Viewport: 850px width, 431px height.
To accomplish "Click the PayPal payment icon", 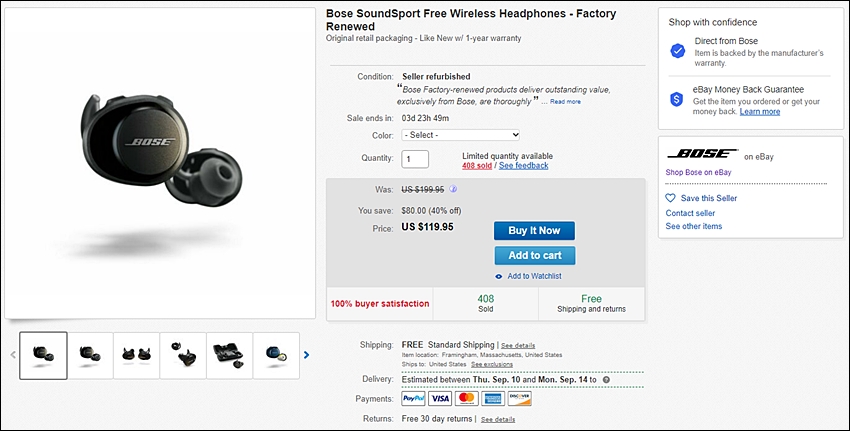I will [414, 398].
